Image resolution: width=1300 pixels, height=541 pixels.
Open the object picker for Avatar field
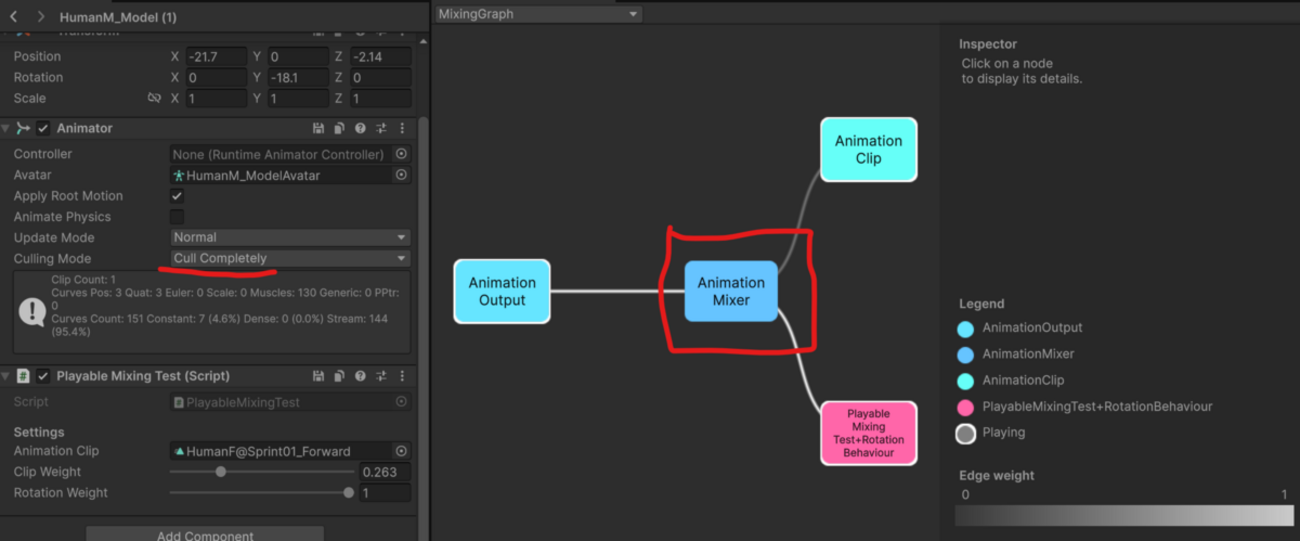pyautogui.click(x=401, y=175)
